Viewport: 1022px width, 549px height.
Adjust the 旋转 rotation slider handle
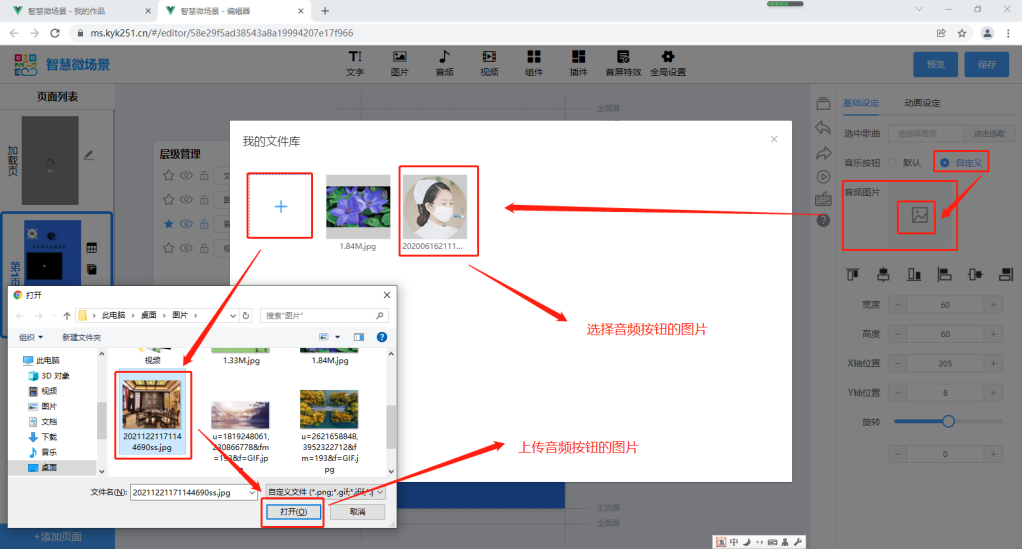coord(948,422)
